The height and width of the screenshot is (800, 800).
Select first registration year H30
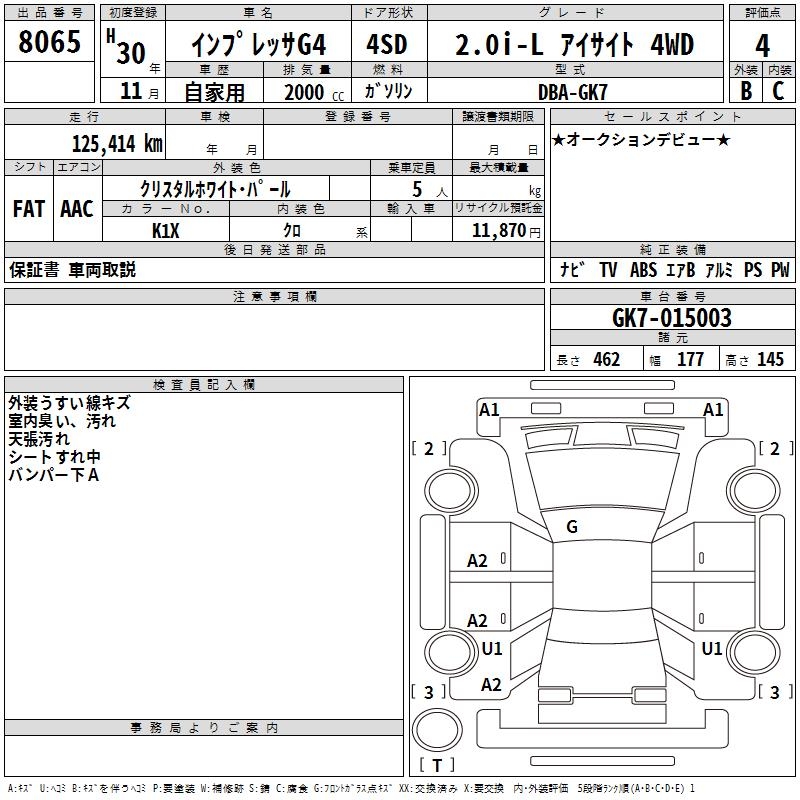[126, 47]
